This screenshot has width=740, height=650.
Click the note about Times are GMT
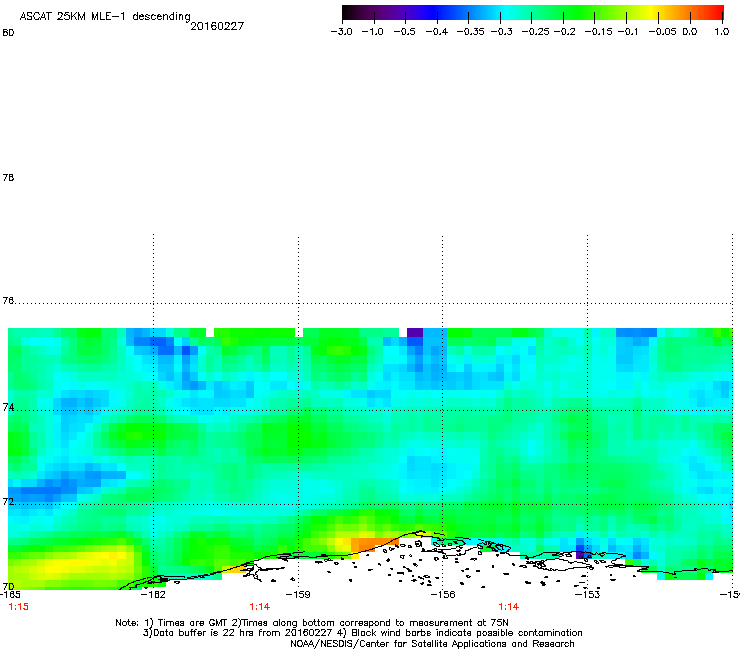point(311,623)
